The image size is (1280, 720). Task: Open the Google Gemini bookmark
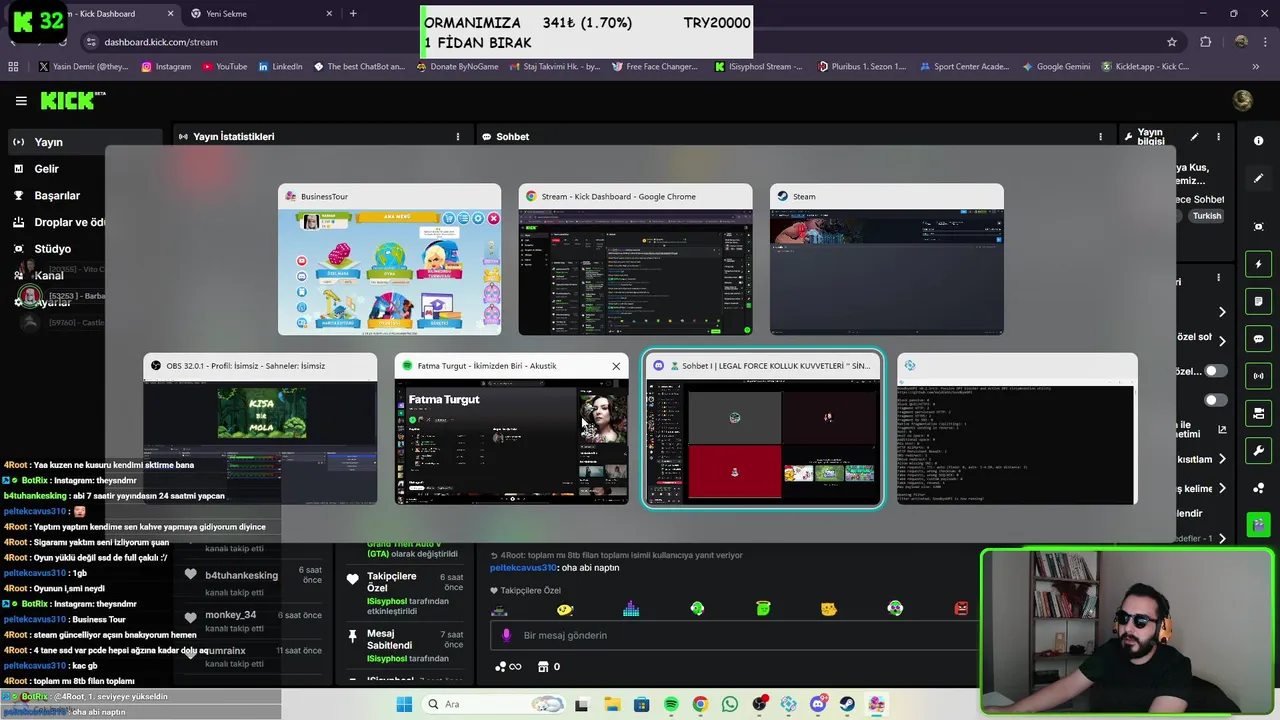(1056, 67)
